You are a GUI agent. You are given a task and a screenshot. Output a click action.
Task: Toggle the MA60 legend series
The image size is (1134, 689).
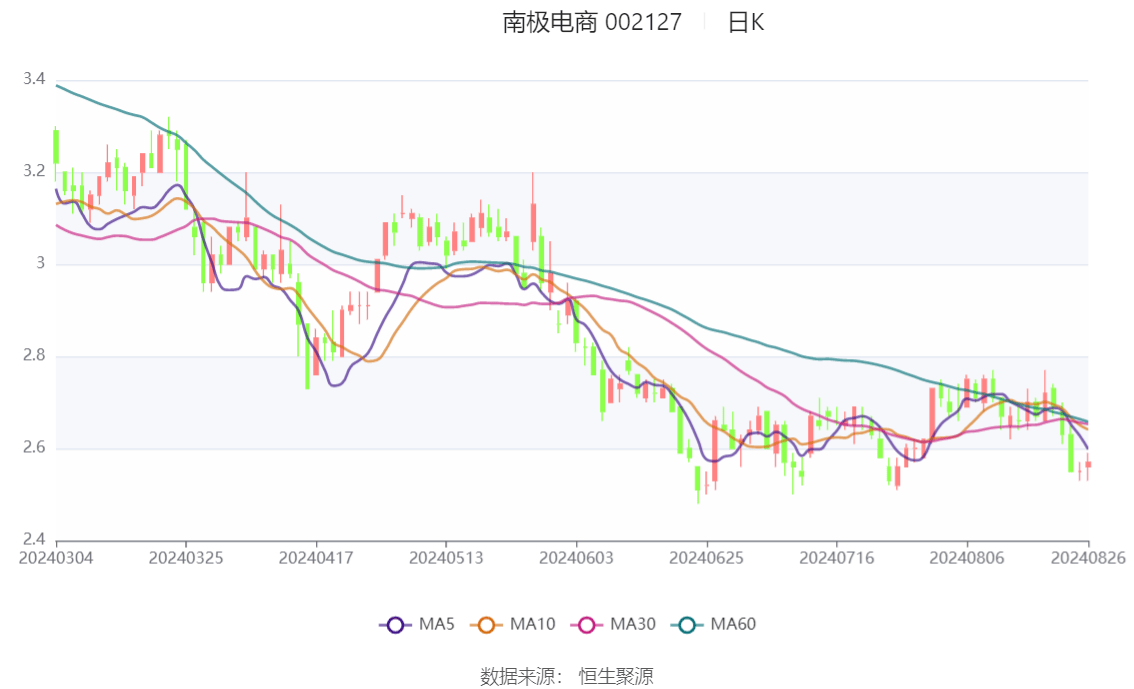click(714, 625)
